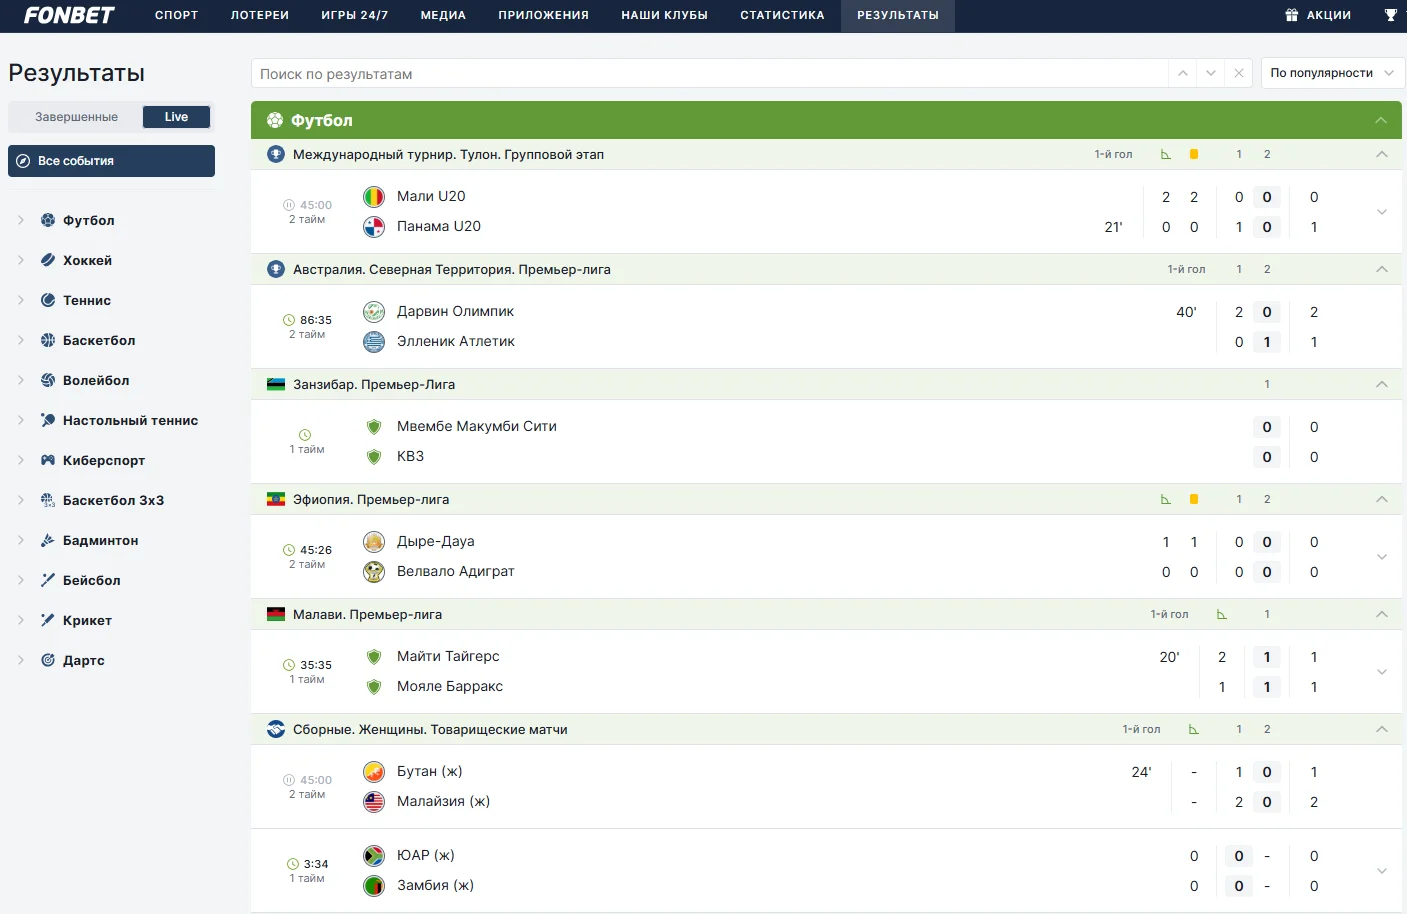Click the gift icon next to Акции
Screen dimensions: 1407x914
(x=1291, y=15)
